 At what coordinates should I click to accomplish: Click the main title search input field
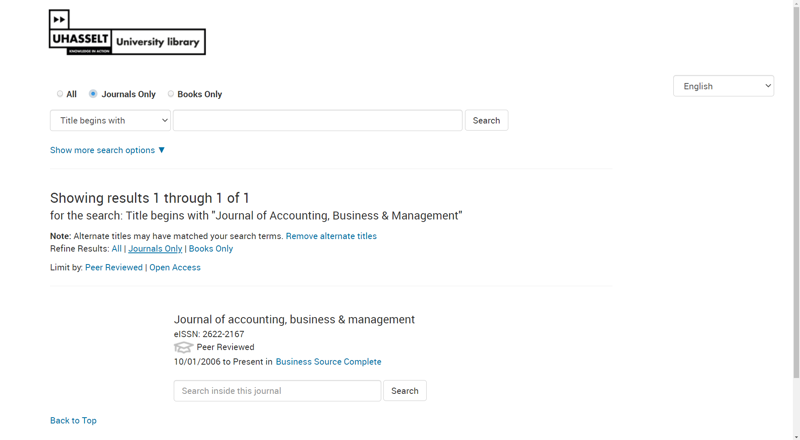(x=317, y=121)
